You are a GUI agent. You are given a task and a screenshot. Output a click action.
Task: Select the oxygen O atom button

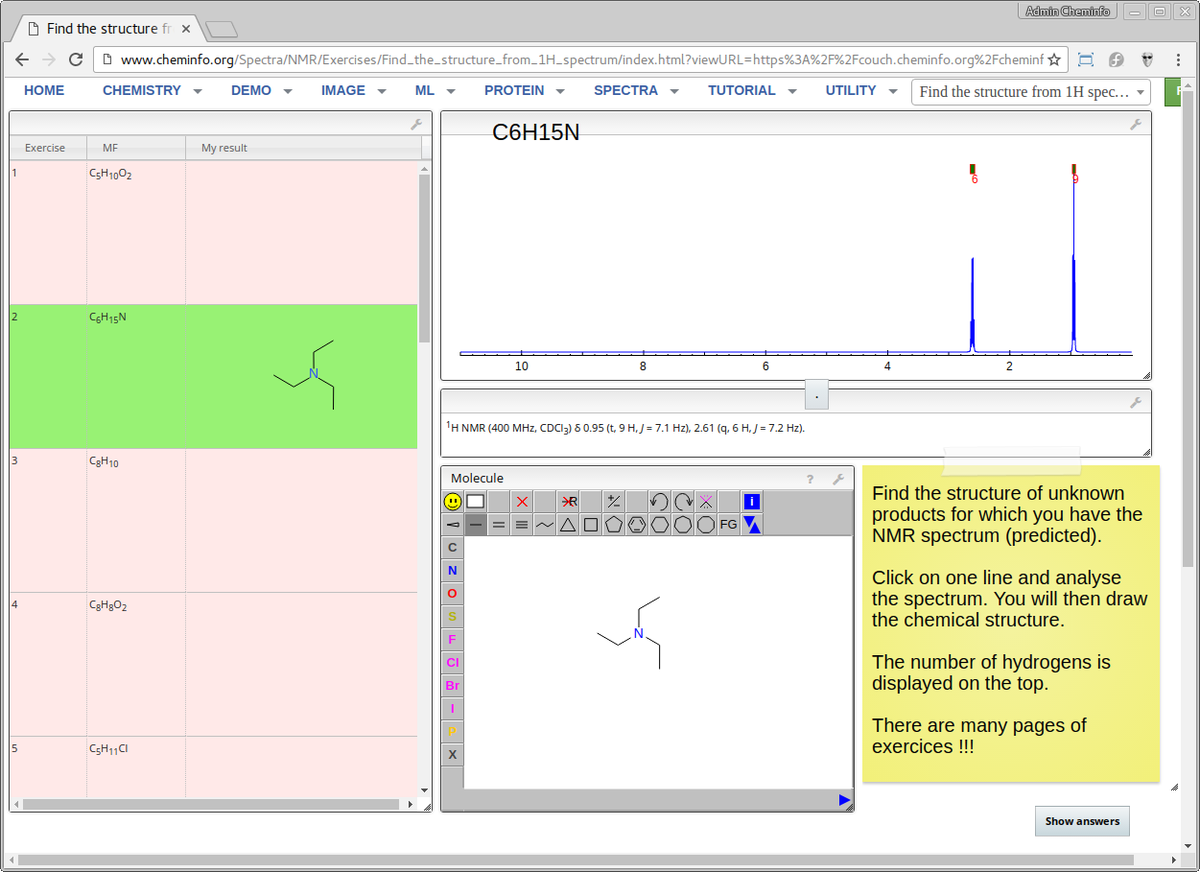453,593
